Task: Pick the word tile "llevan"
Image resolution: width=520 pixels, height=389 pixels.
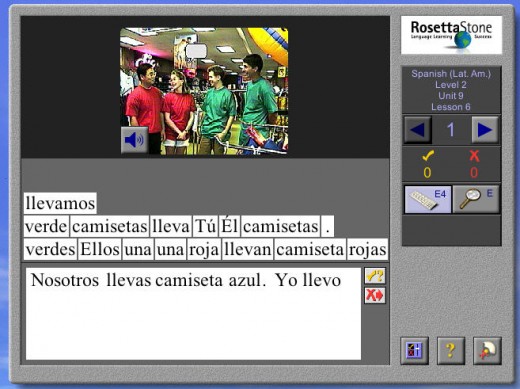Action: coord(248,249)
